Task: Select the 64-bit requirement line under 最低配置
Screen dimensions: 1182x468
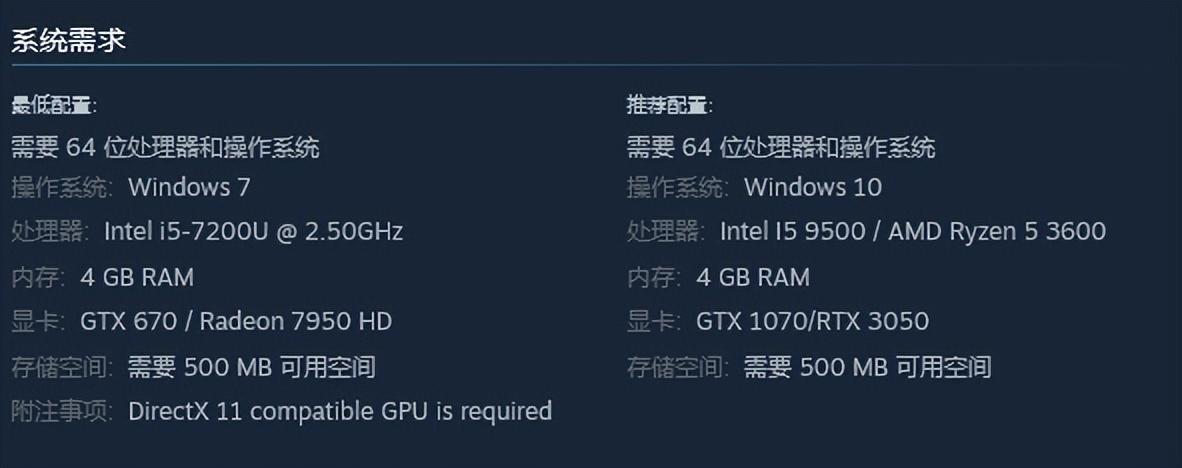Action: tap(165, 148)
